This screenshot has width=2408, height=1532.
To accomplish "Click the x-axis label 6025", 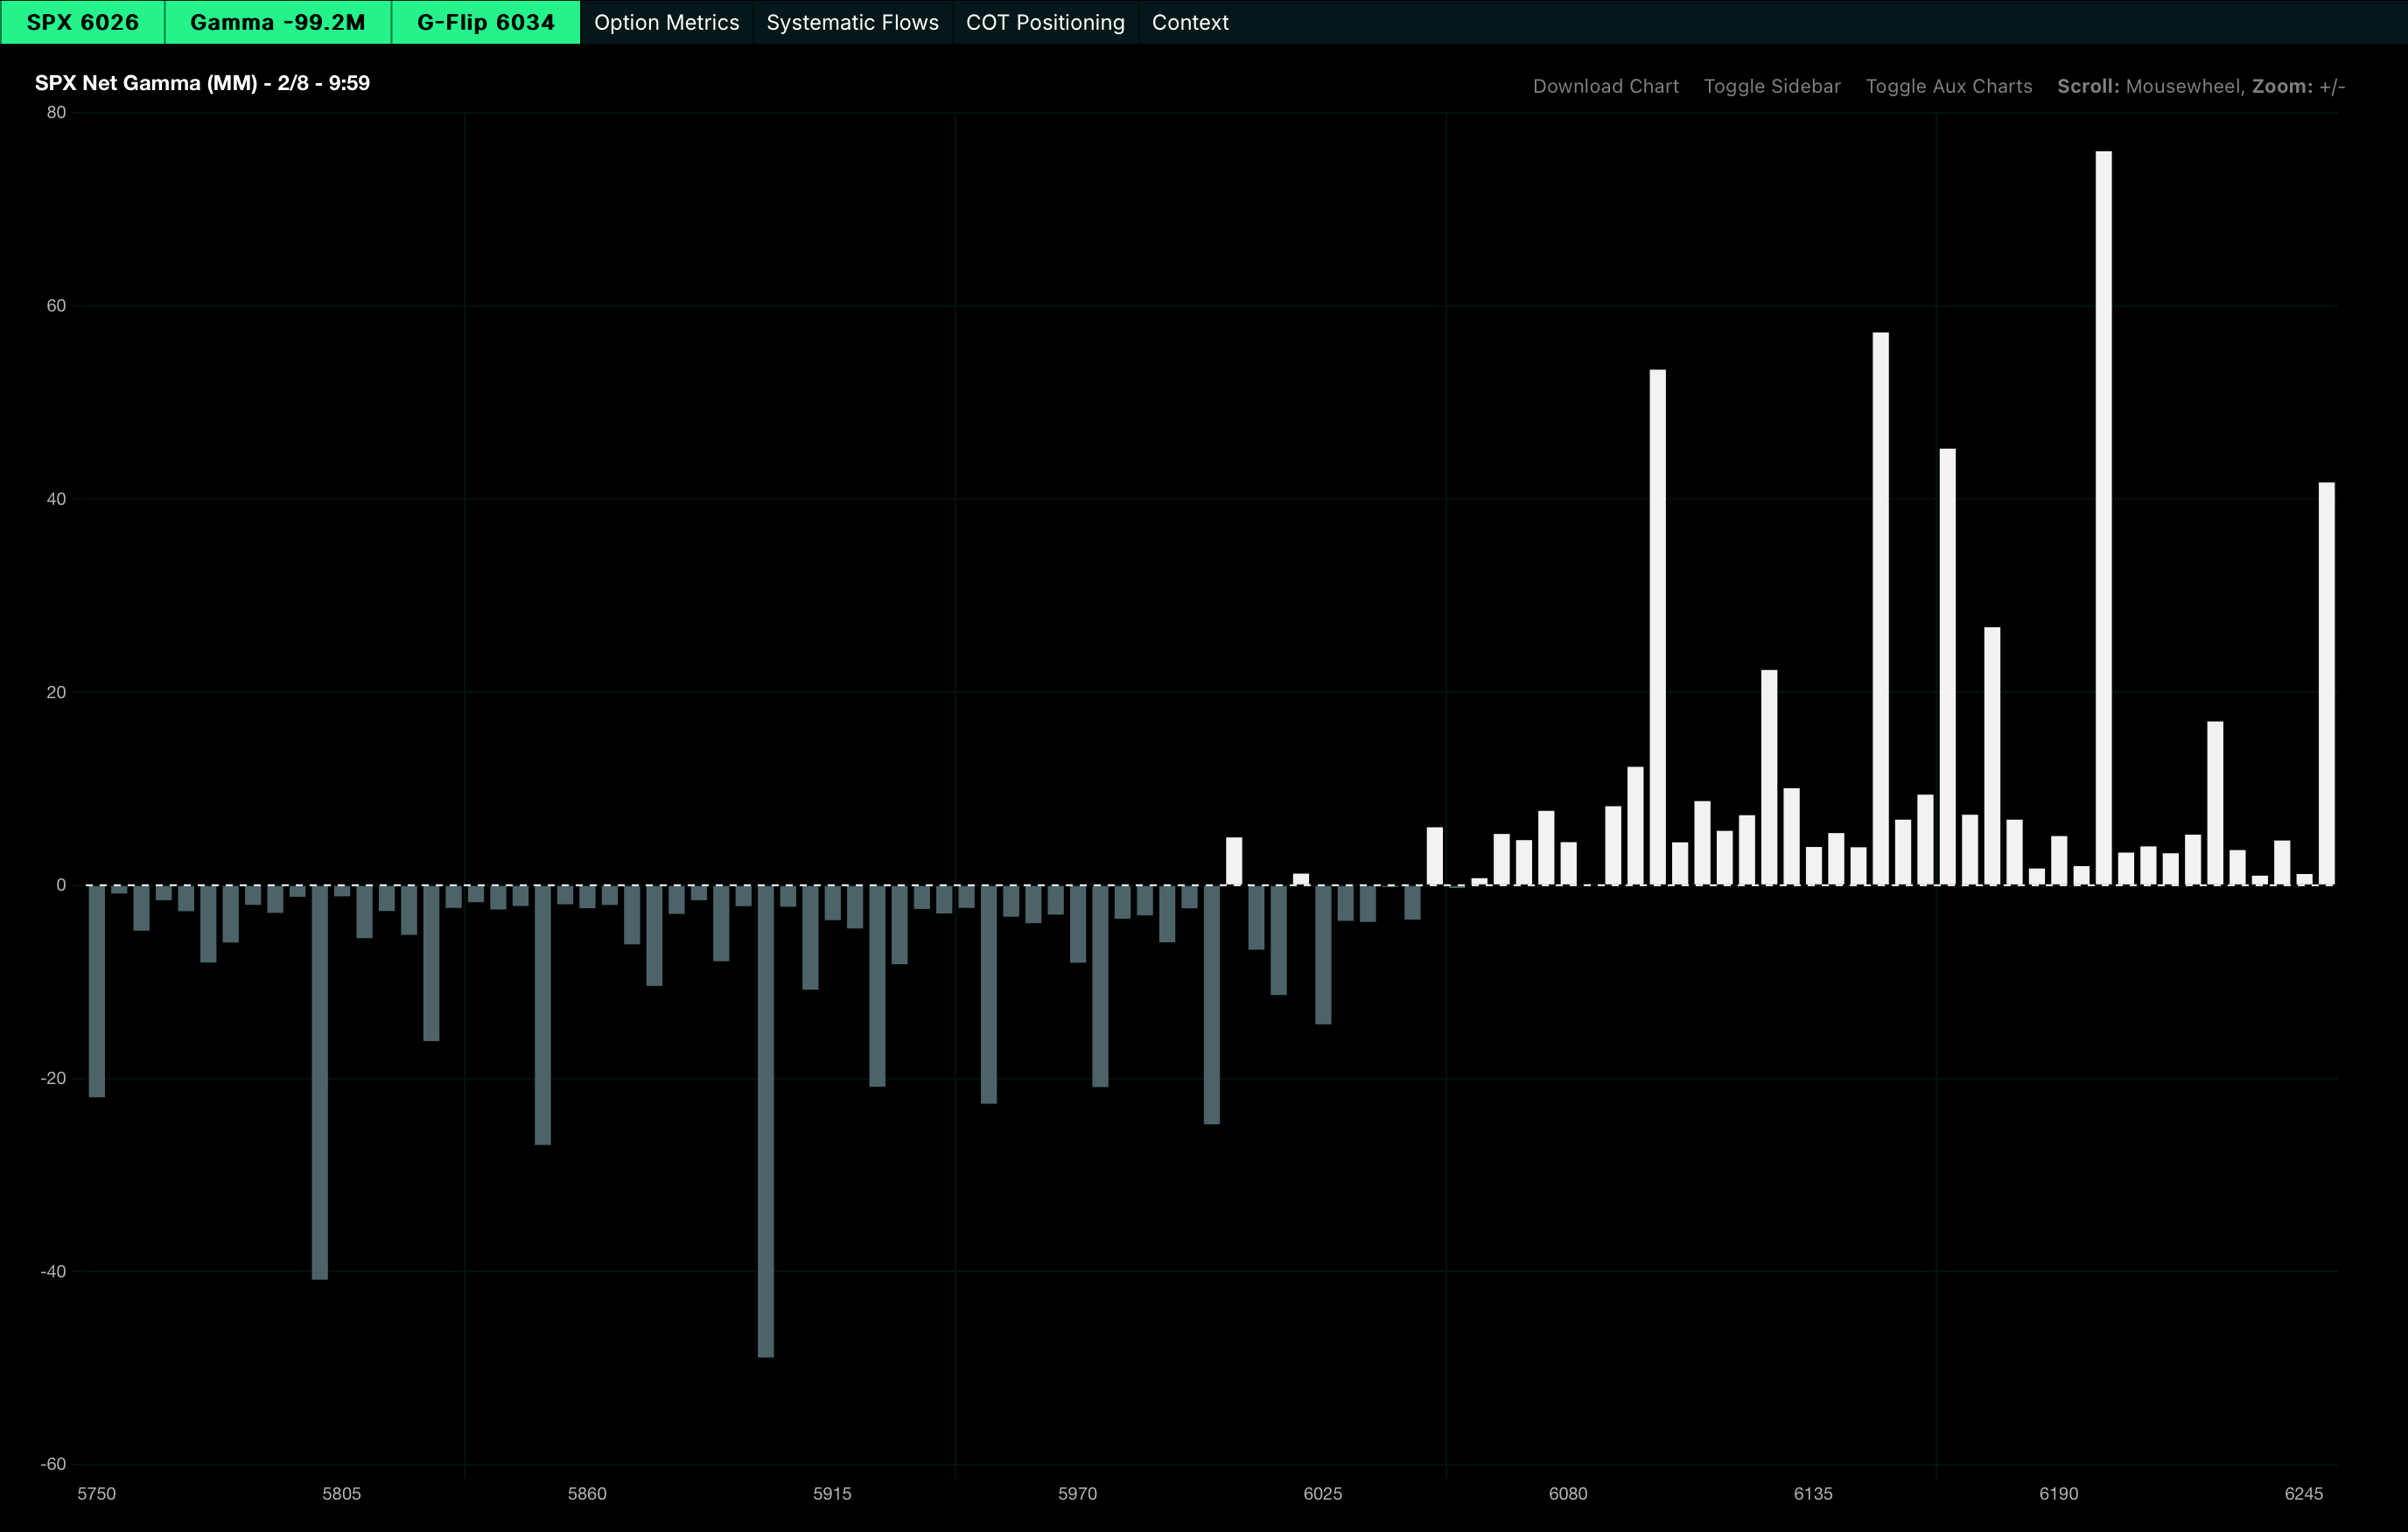I will click(x=1322, y=1493).
